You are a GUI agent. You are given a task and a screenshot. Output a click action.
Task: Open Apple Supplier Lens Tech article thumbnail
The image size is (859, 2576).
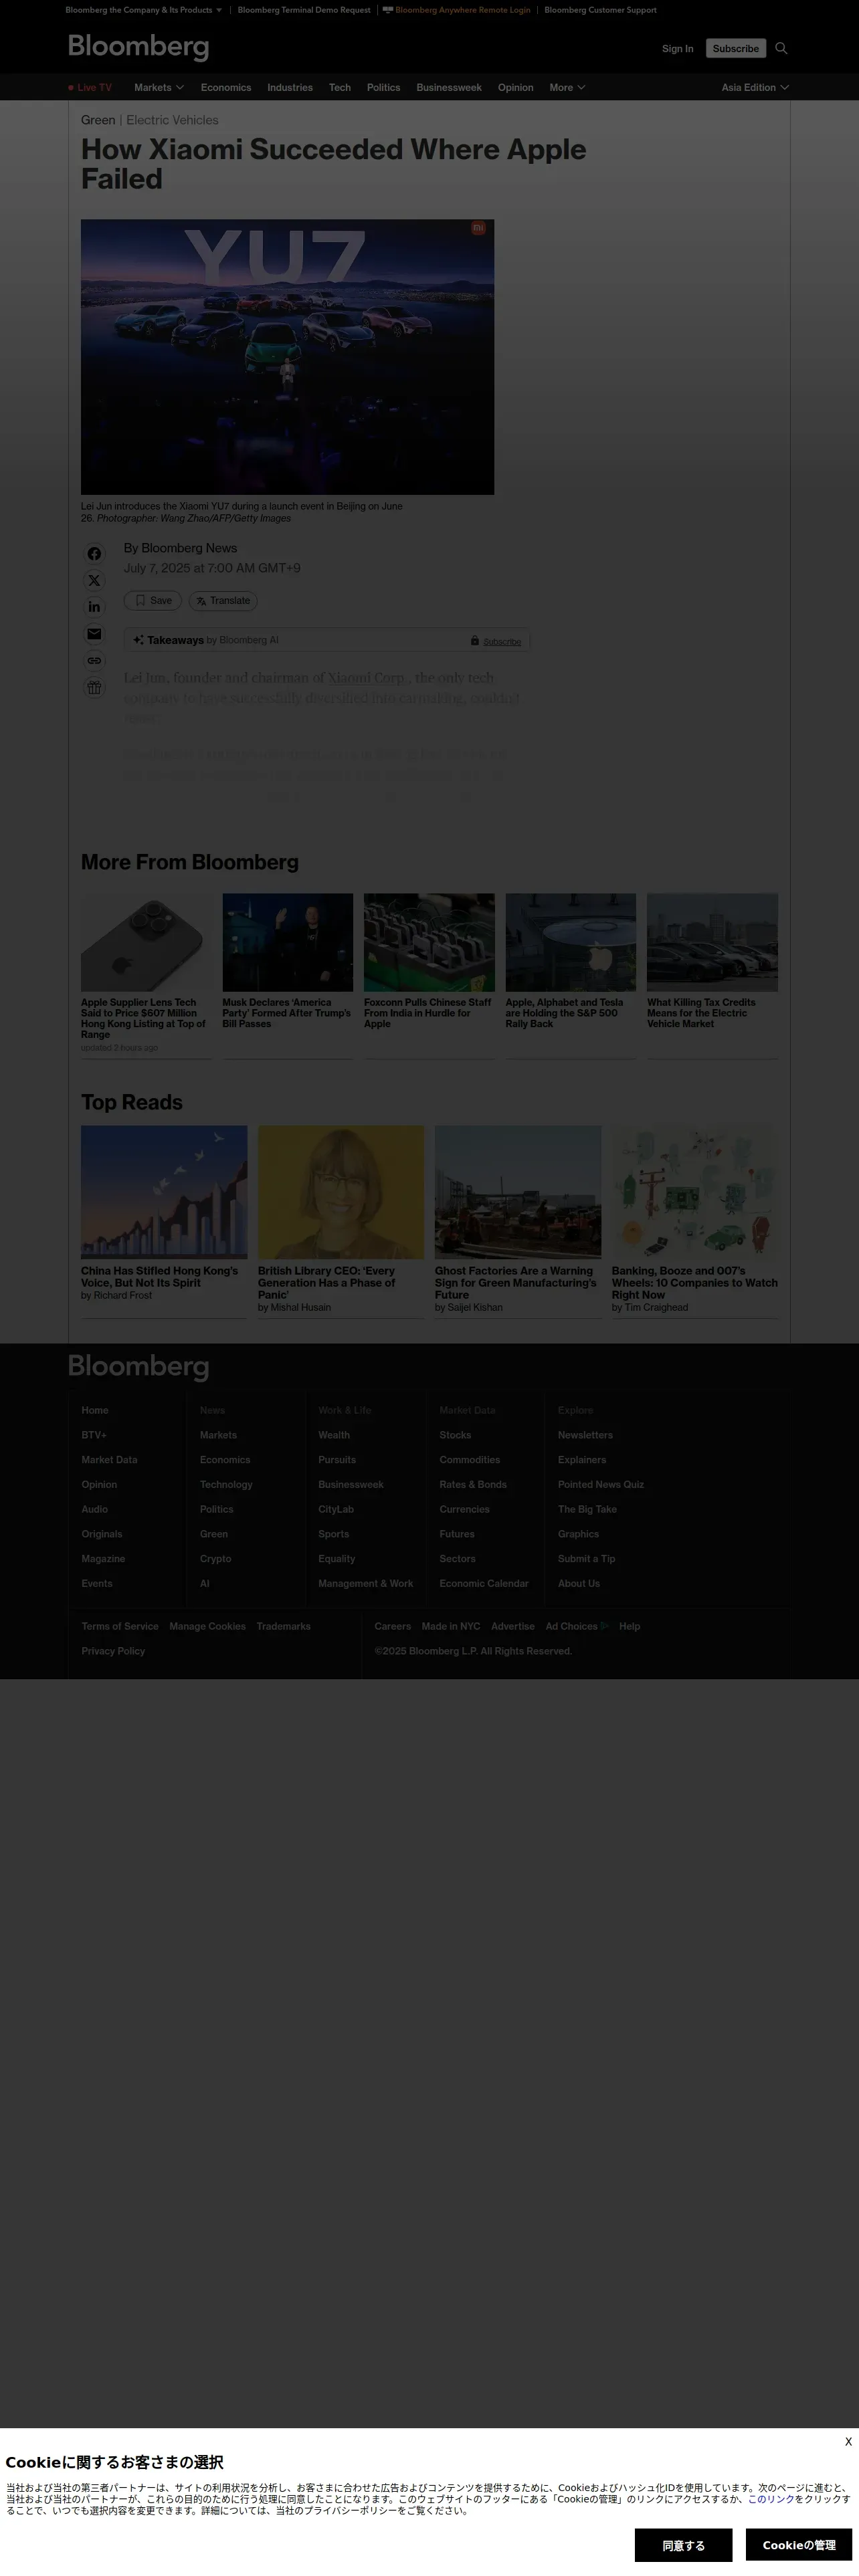tap(146, 942)
